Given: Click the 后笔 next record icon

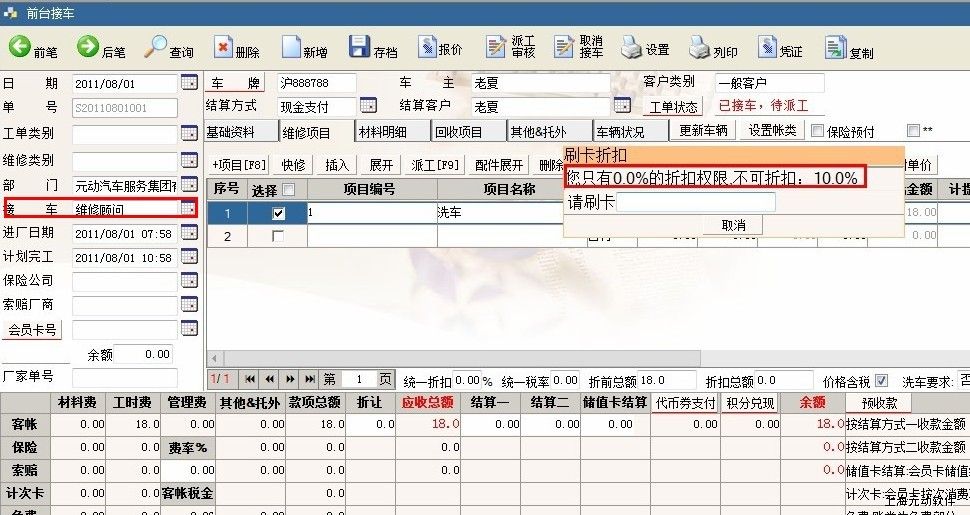Looking at the screenshot, I should coord(88,47).
